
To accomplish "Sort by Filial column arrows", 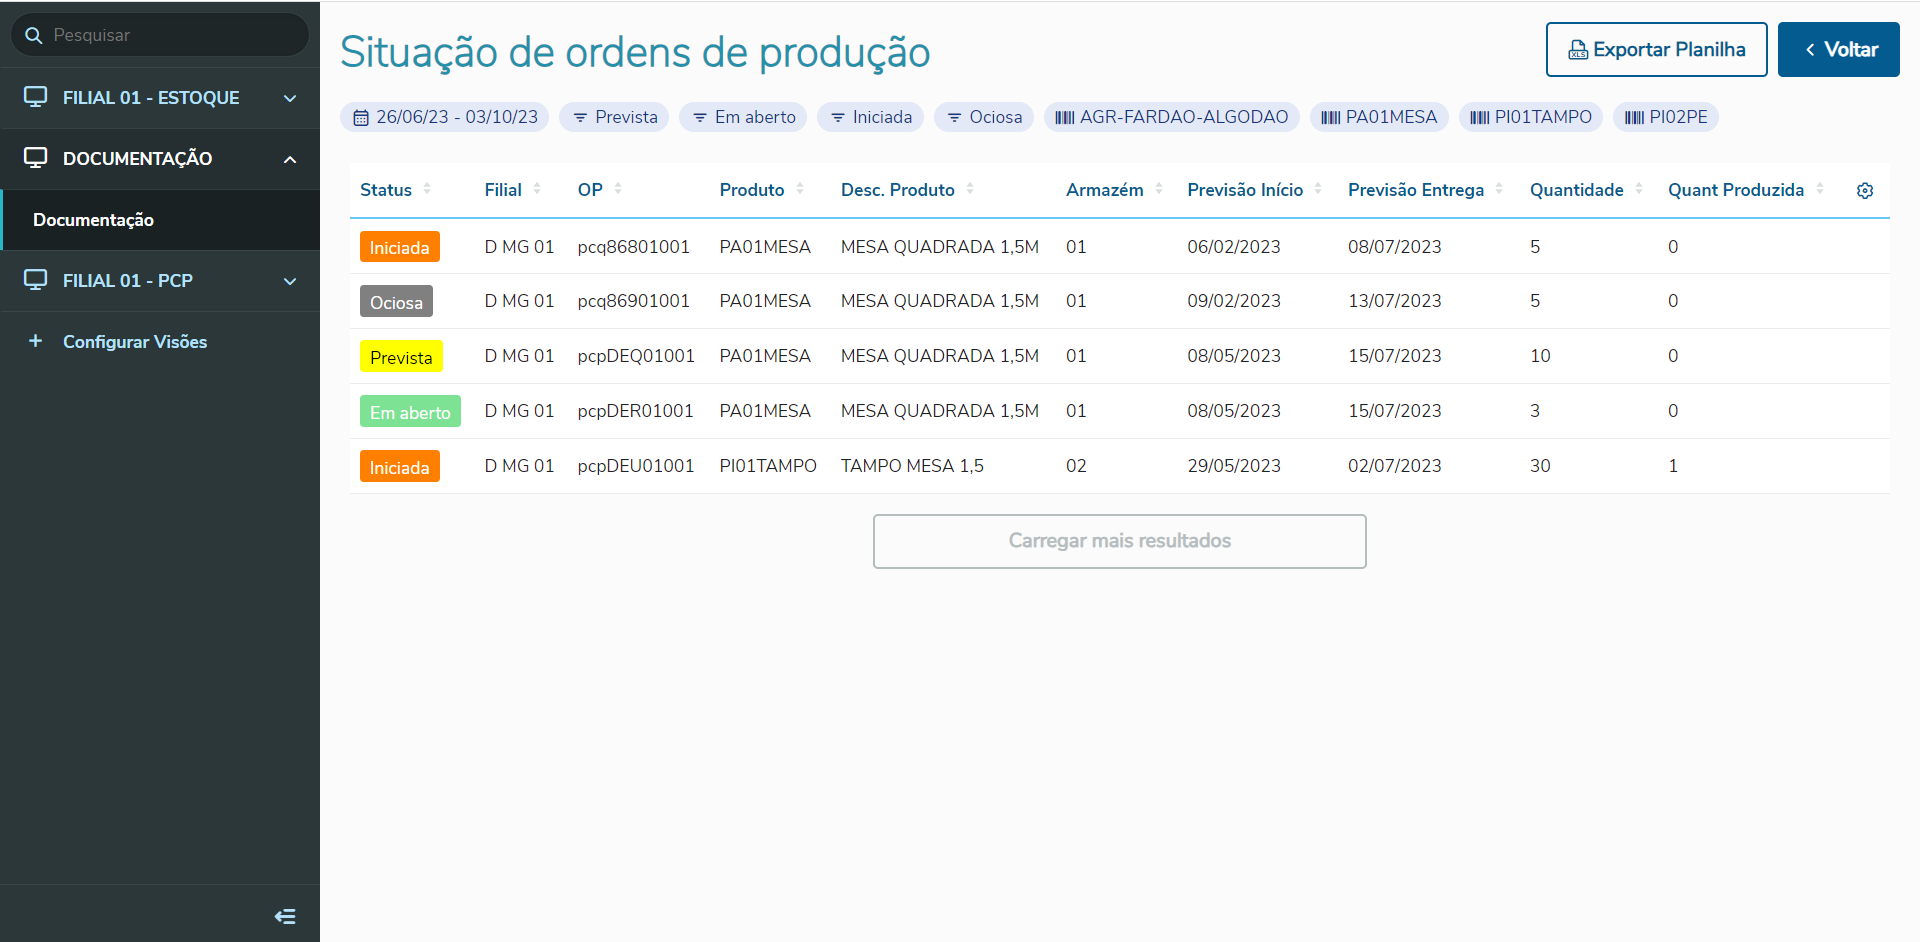I will point(537,188).
